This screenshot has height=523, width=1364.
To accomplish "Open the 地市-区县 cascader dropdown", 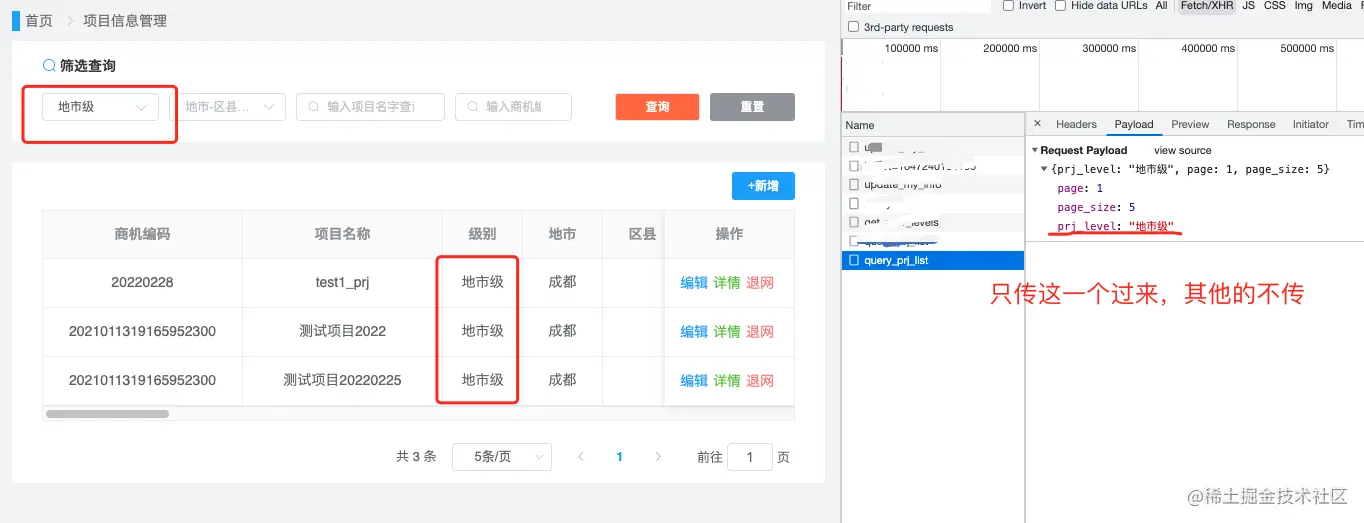I will coord(227,107).
